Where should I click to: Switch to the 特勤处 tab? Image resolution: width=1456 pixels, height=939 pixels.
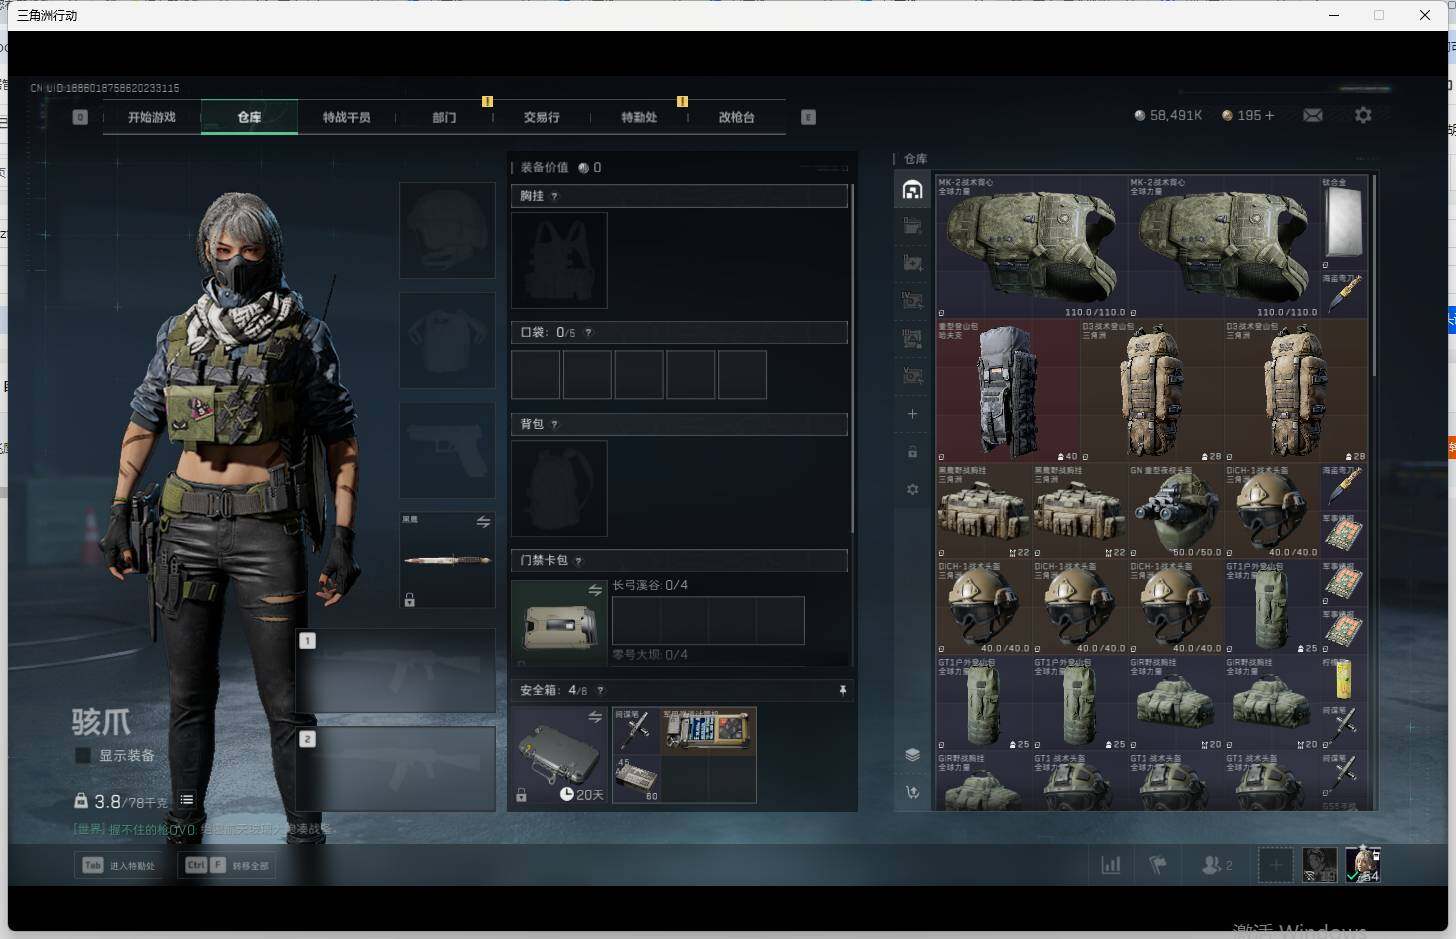click(x=639, y=117)
